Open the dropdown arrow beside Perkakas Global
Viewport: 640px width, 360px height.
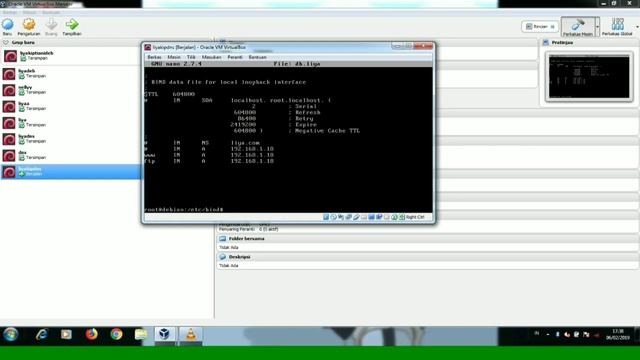[x=637, y=27]
